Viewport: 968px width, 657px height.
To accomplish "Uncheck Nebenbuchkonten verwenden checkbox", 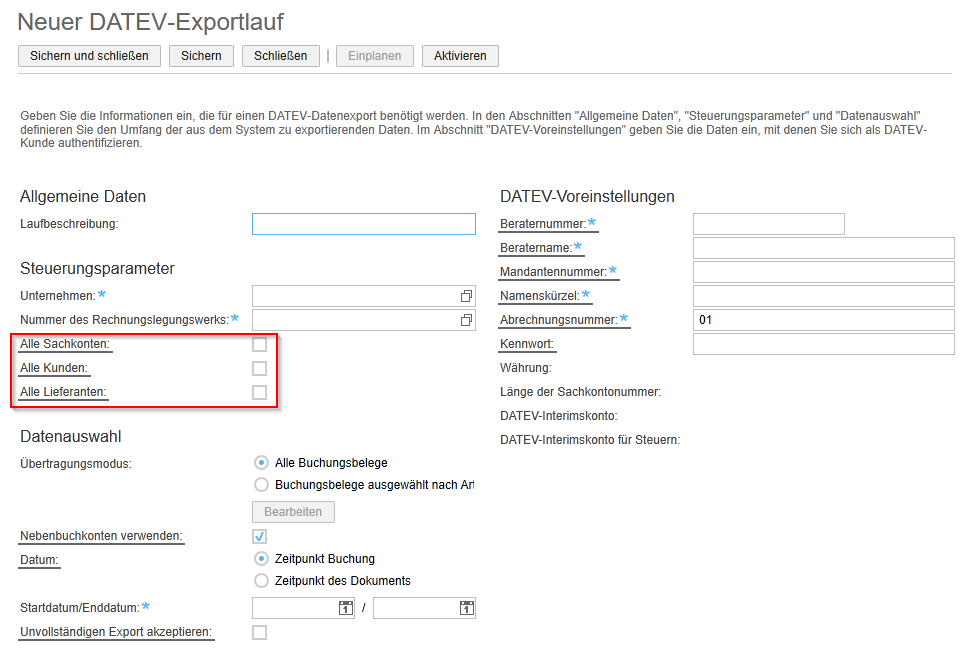I will click(259, 537).
